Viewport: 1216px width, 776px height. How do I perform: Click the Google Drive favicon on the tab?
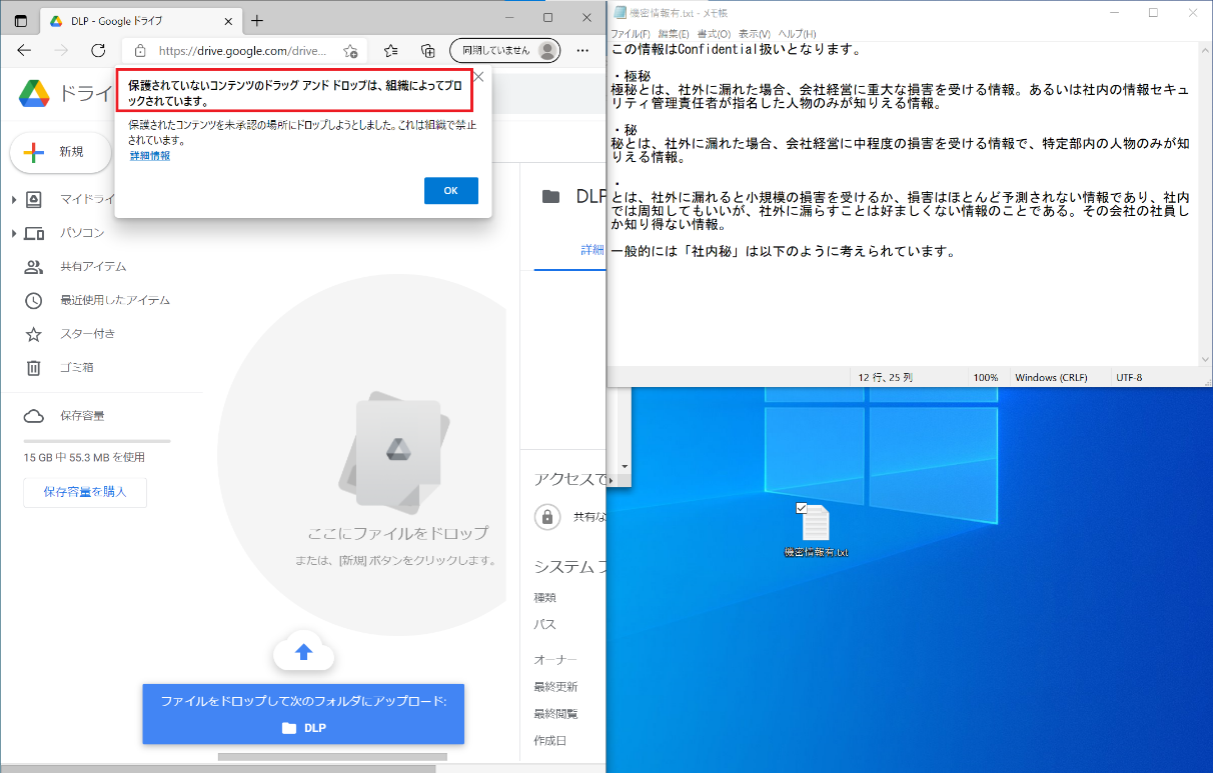click(x=56, y=20)
